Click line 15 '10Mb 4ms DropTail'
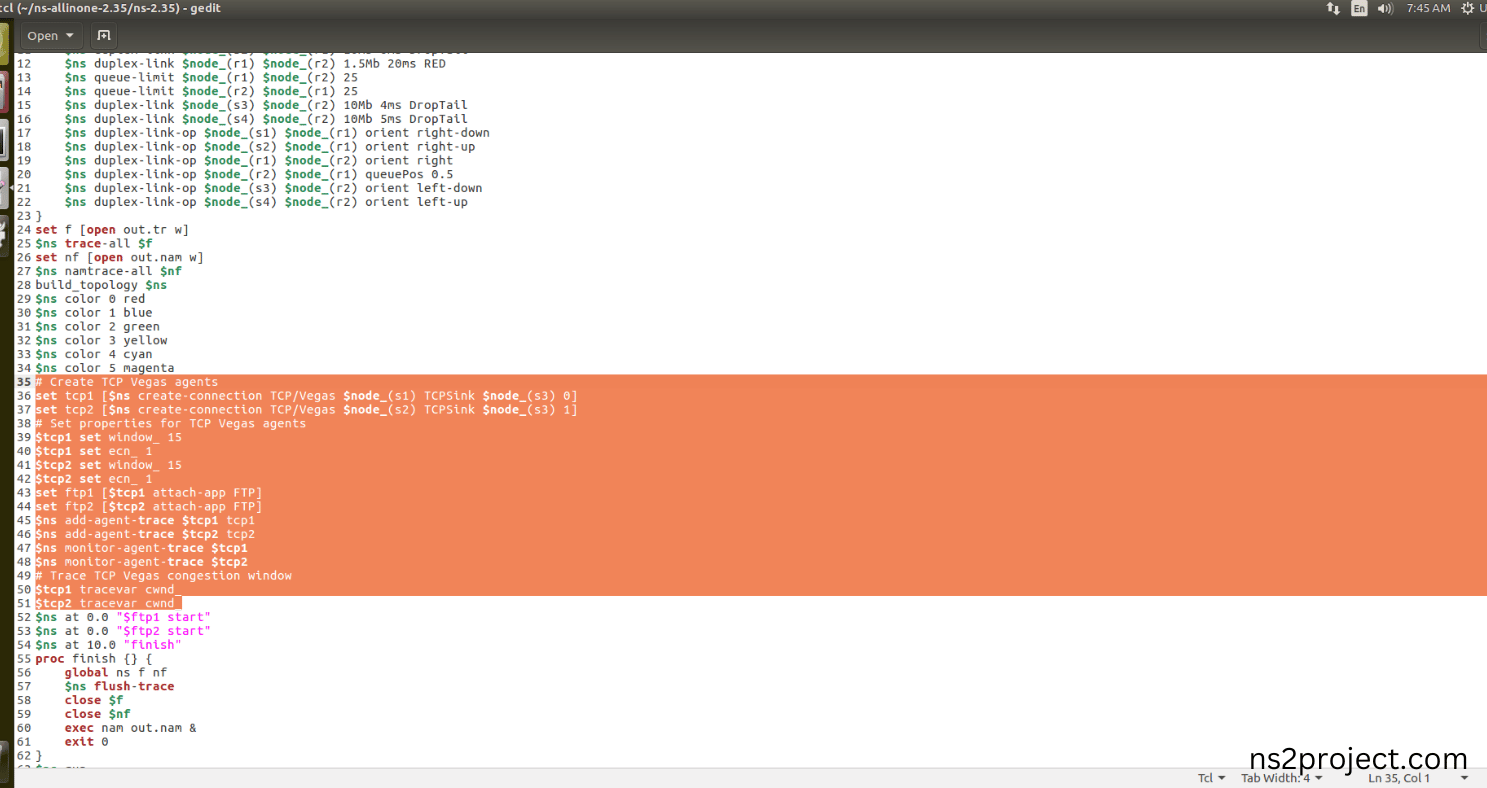Screen dimensions: 1487x788 click(x=265, y=105)
